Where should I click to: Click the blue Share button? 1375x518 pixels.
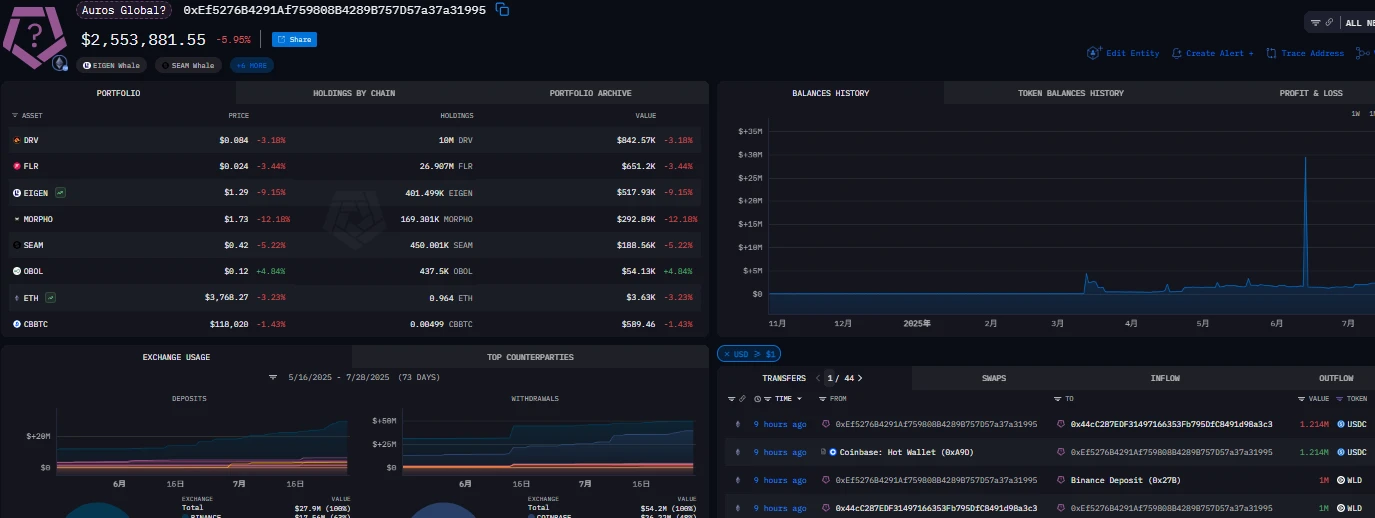pos(294,40)
